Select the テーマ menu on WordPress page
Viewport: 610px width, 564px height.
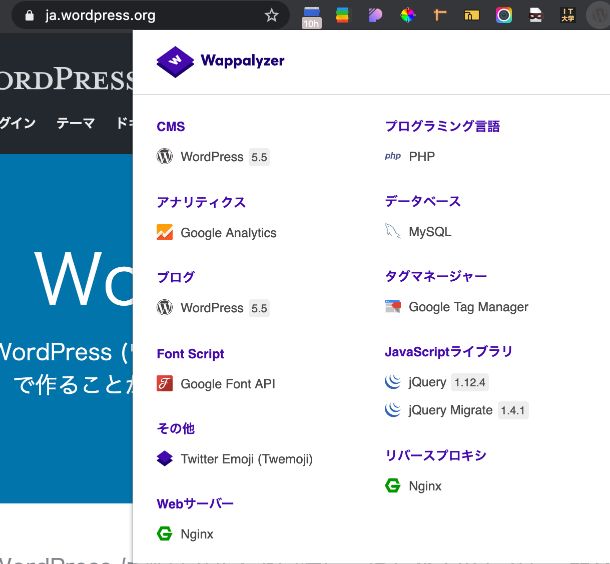[x=75, y=123]
